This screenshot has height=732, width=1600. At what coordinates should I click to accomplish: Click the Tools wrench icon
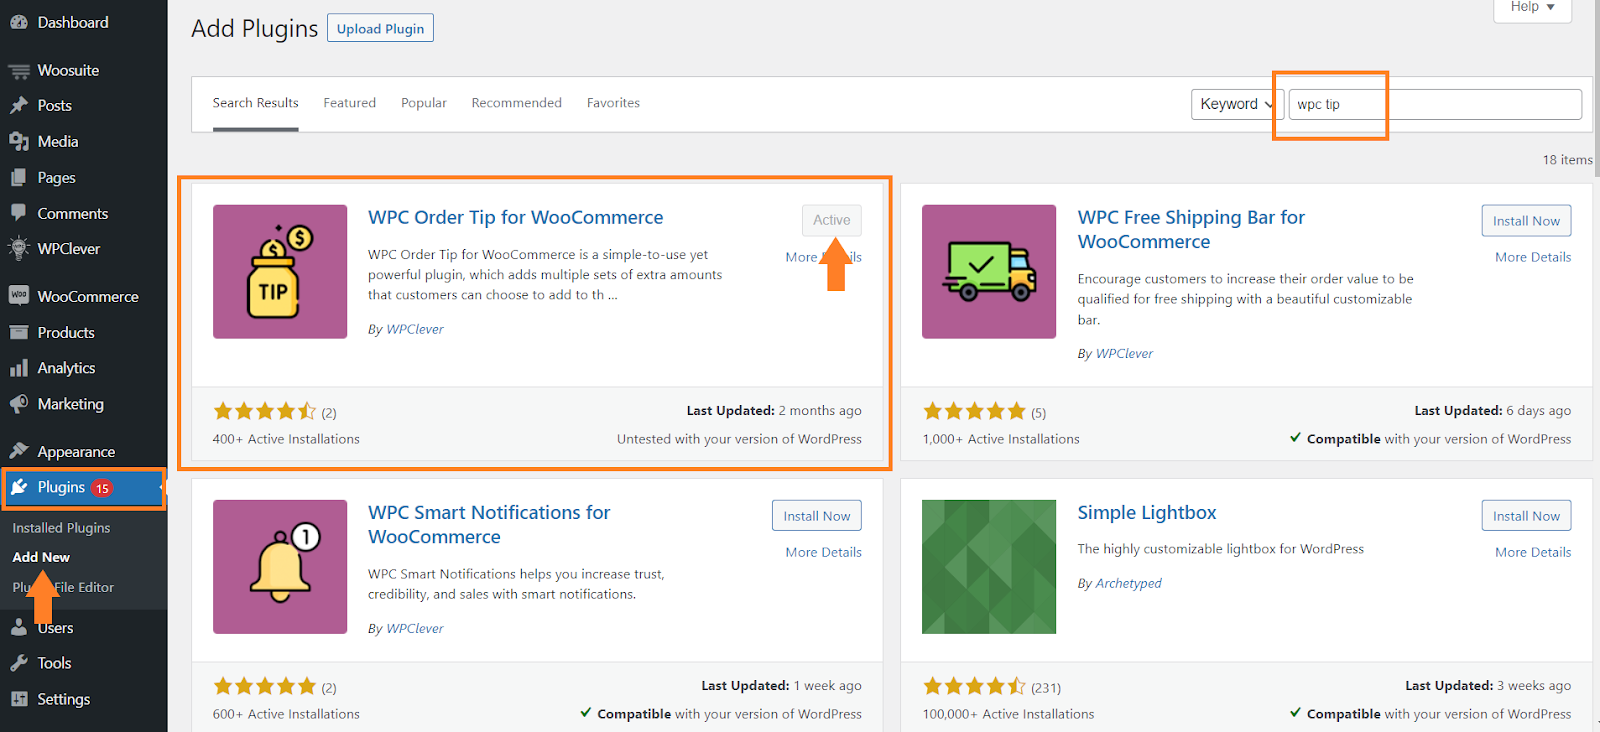[x=19, y=663]
